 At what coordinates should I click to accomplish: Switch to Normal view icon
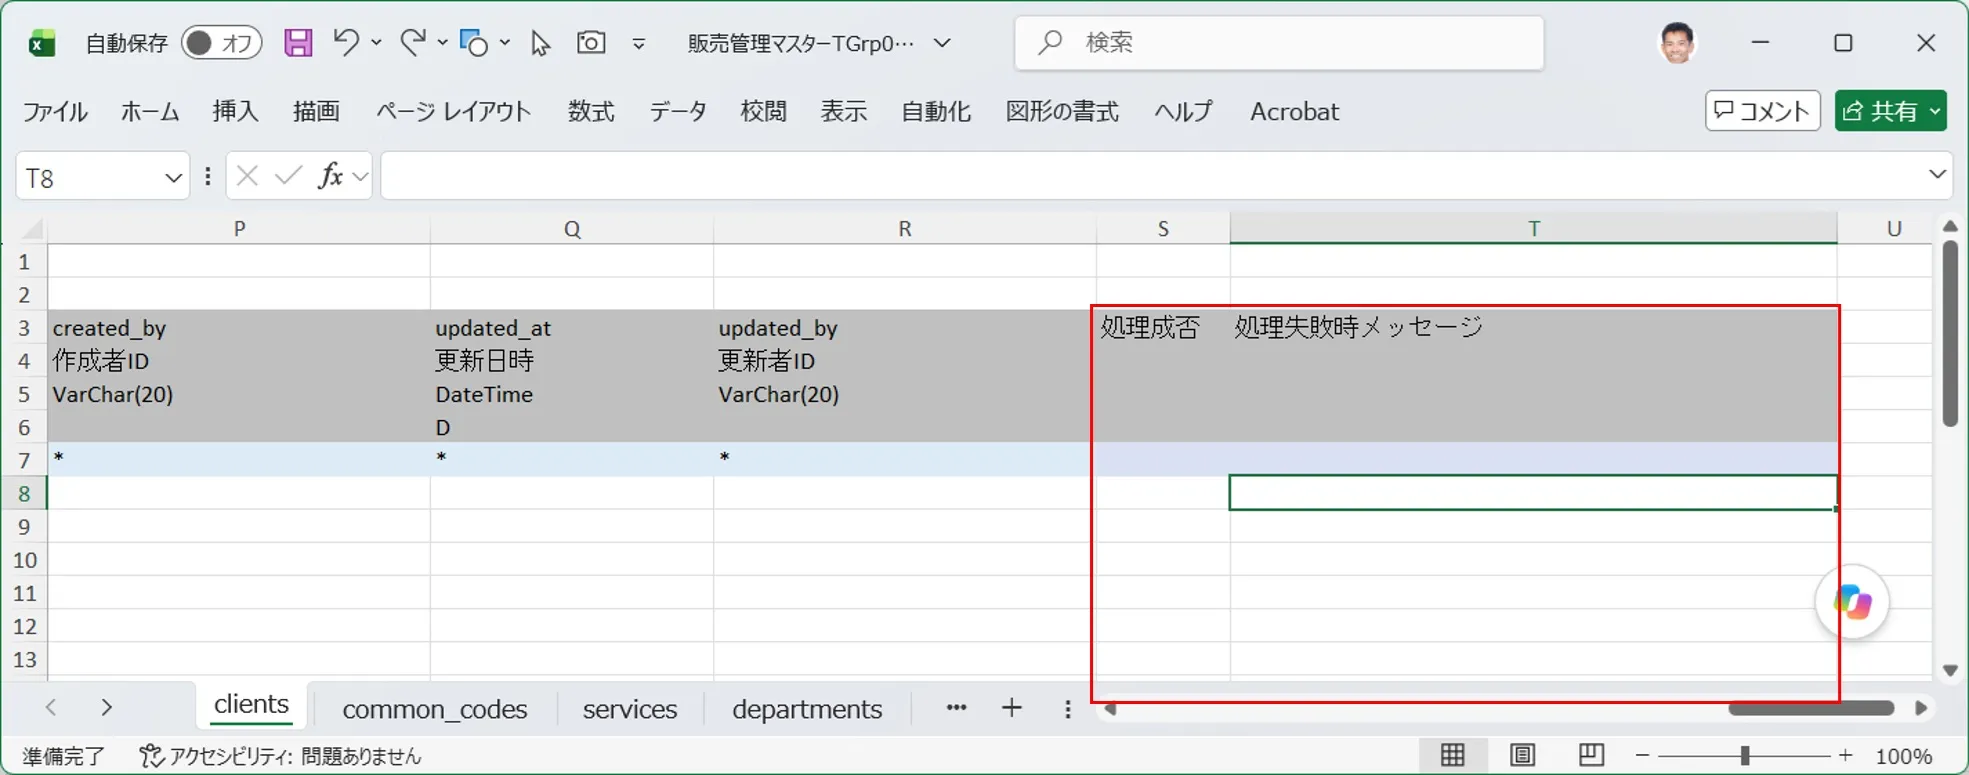[x=1452, y=756]
